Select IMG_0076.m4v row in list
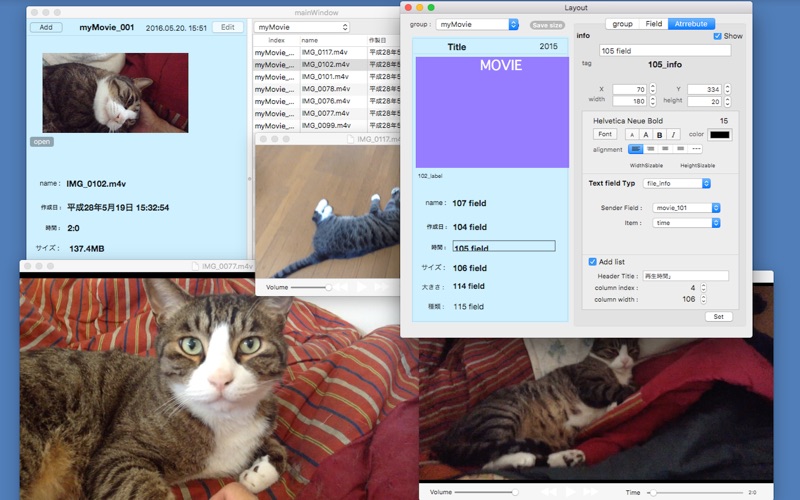The image size is (800, 500). (x=327, y=101)
